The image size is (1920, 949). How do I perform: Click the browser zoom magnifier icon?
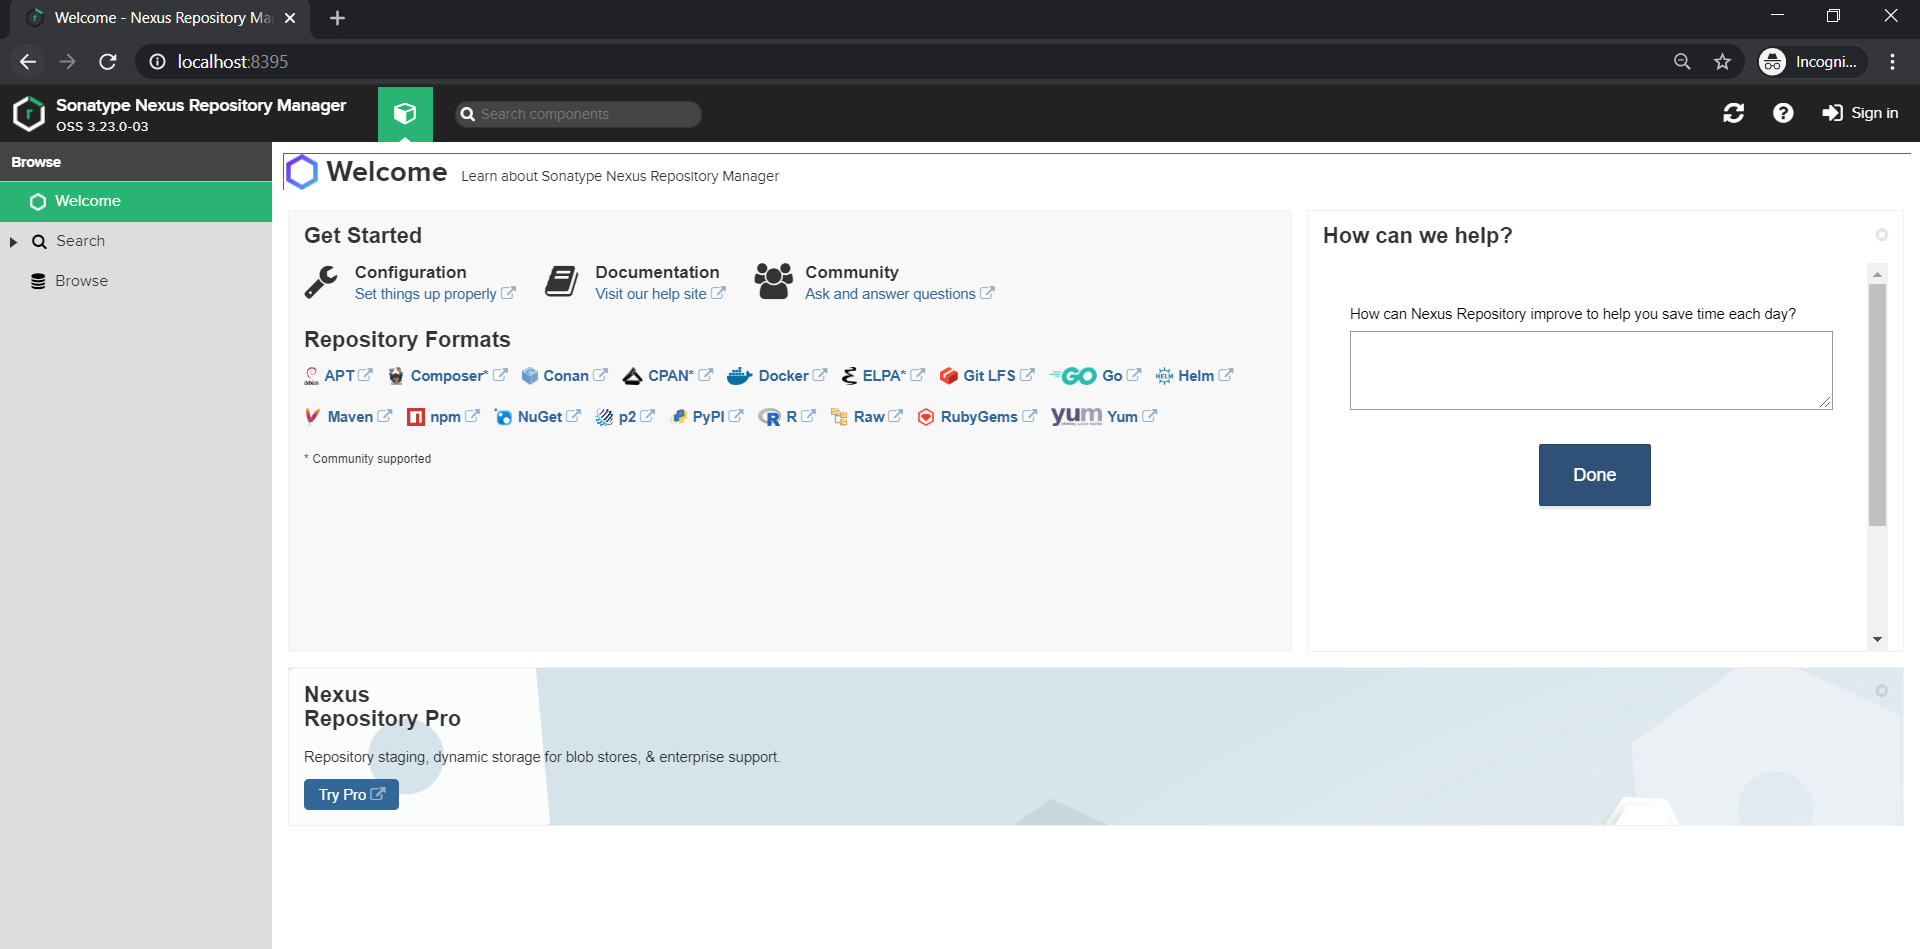[x=1682, y=62]
